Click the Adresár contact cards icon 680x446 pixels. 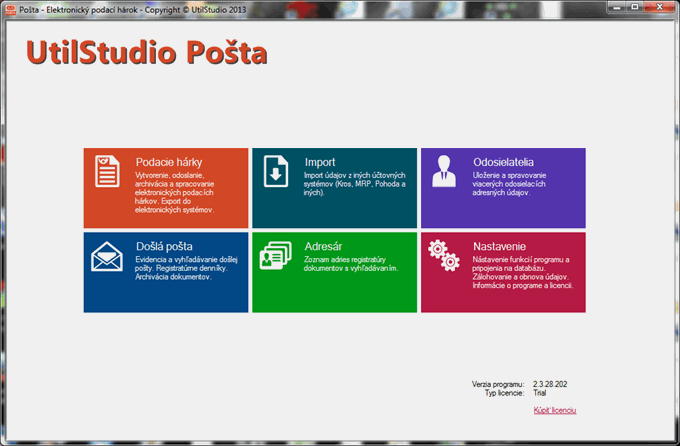(x=275, y=256)
